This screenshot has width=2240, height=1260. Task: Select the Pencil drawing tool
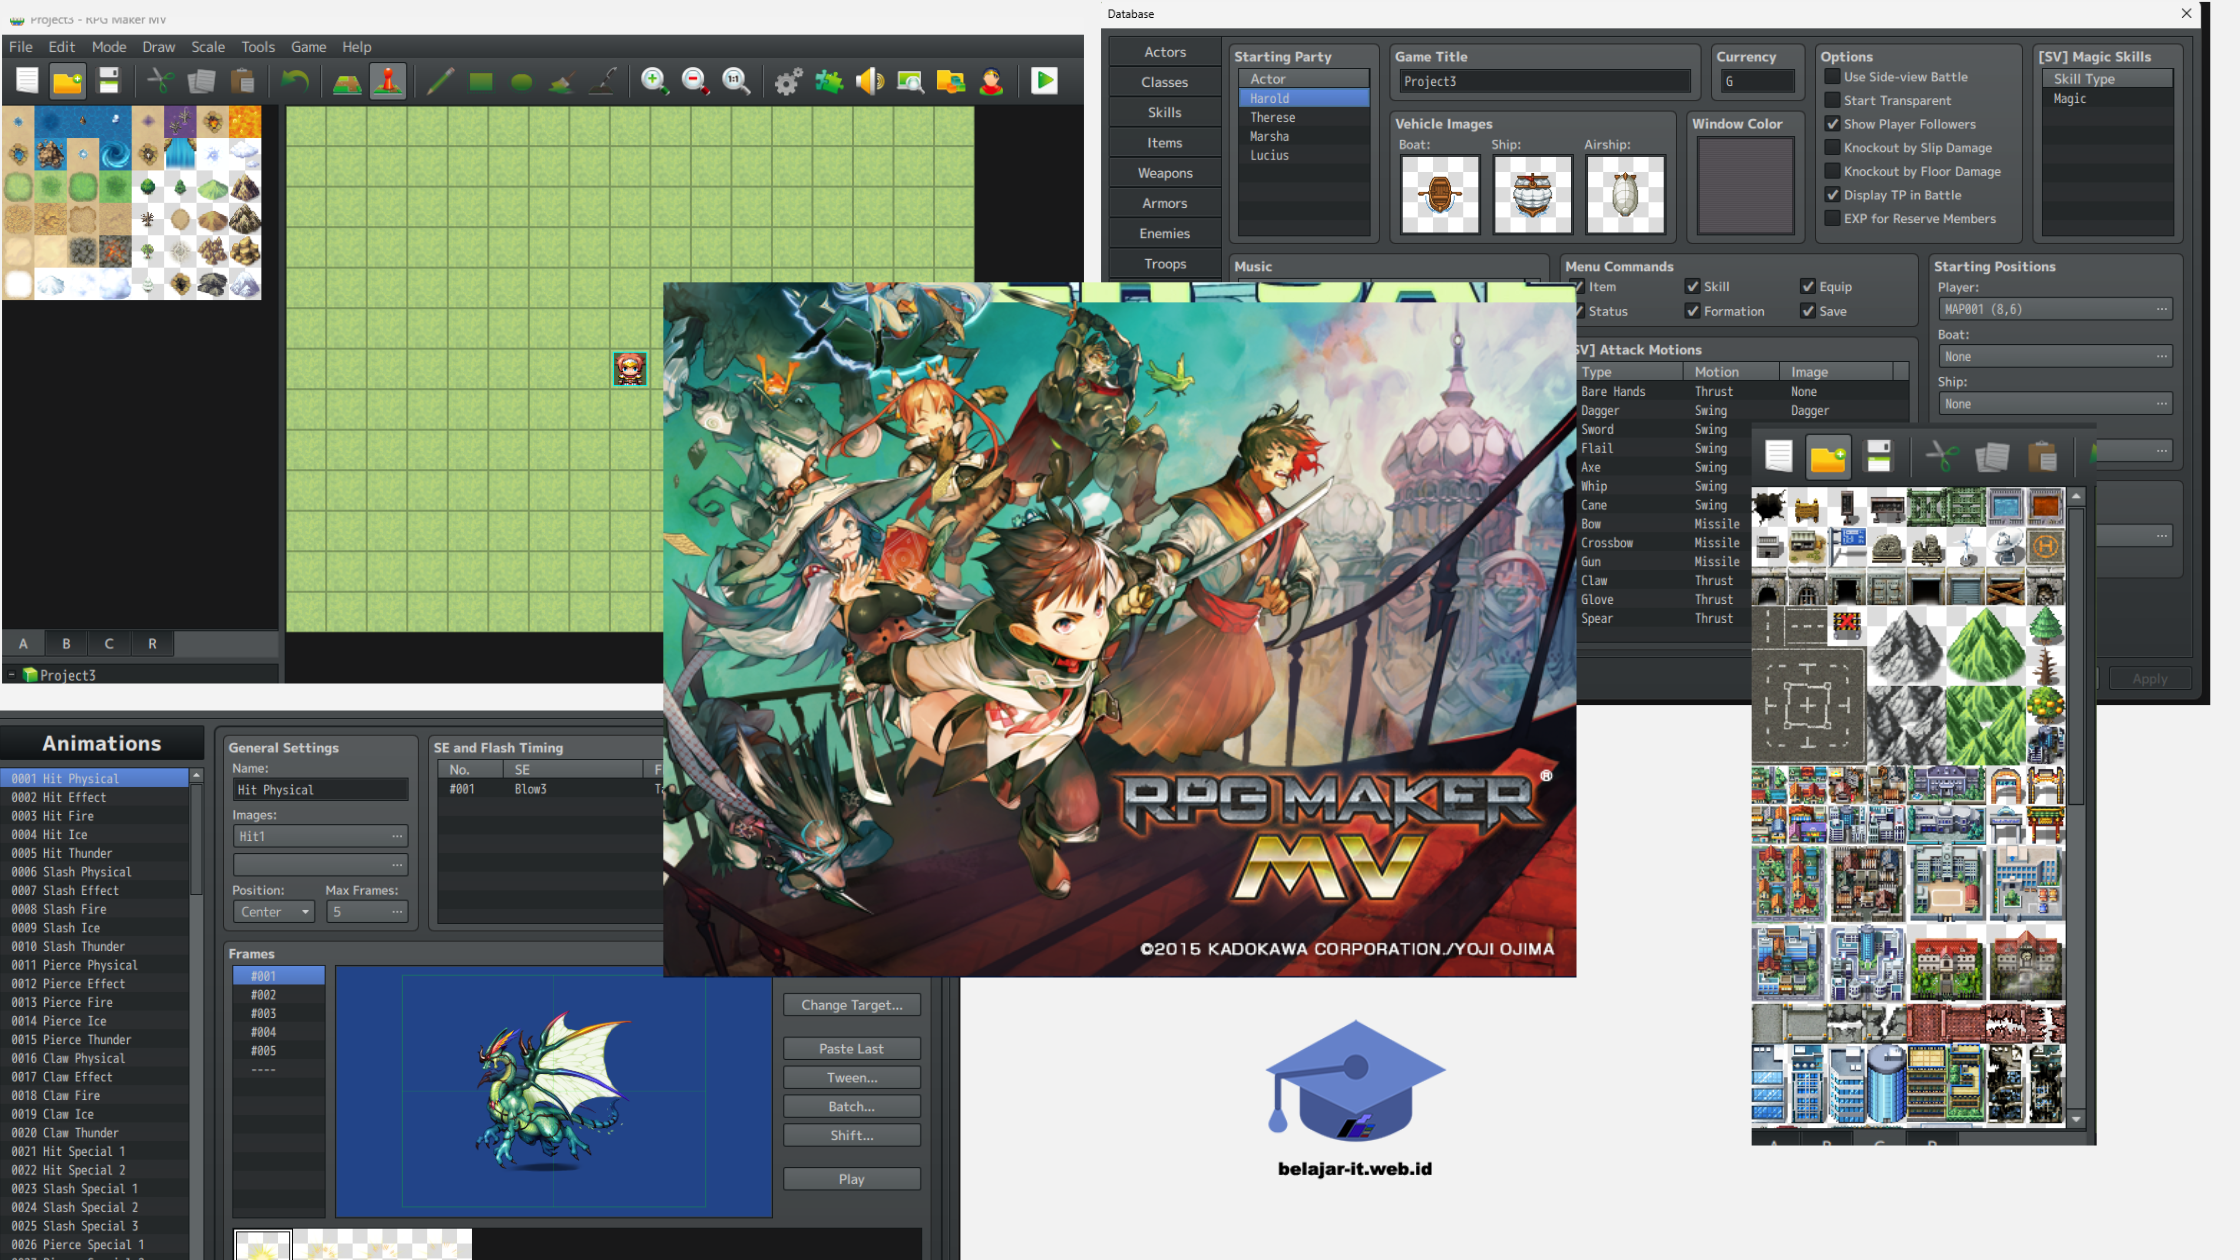point(440,81)
